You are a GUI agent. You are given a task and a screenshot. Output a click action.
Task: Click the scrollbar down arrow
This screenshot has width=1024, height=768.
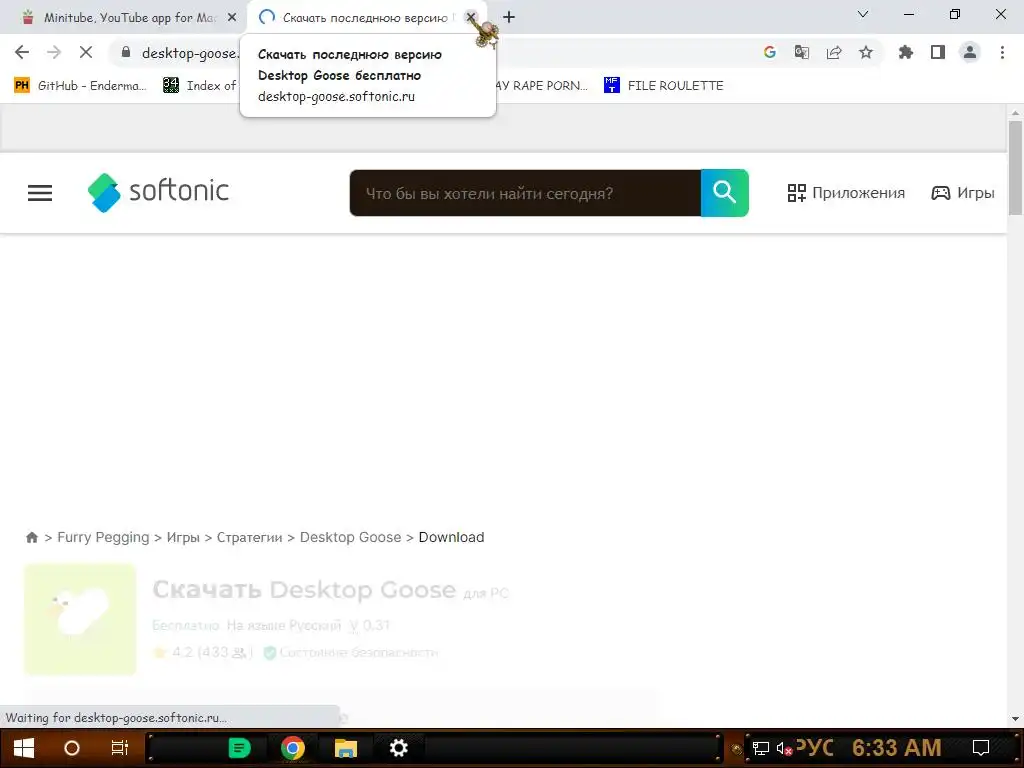[x=1015, y=719]
